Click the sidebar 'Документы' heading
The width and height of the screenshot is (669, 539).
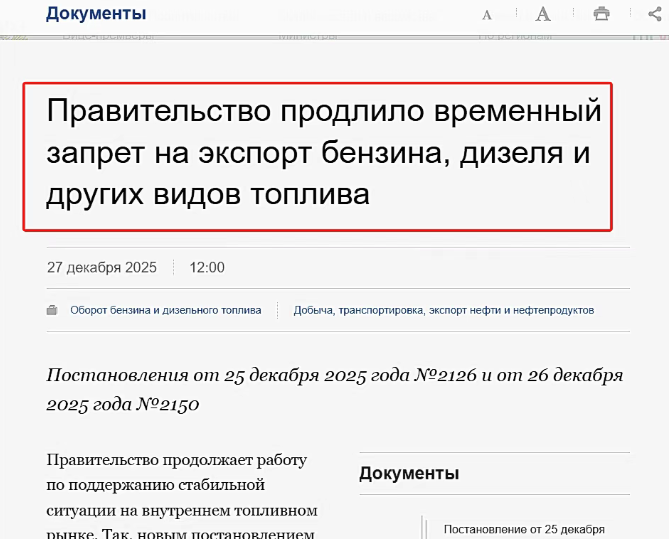[409, 473]
